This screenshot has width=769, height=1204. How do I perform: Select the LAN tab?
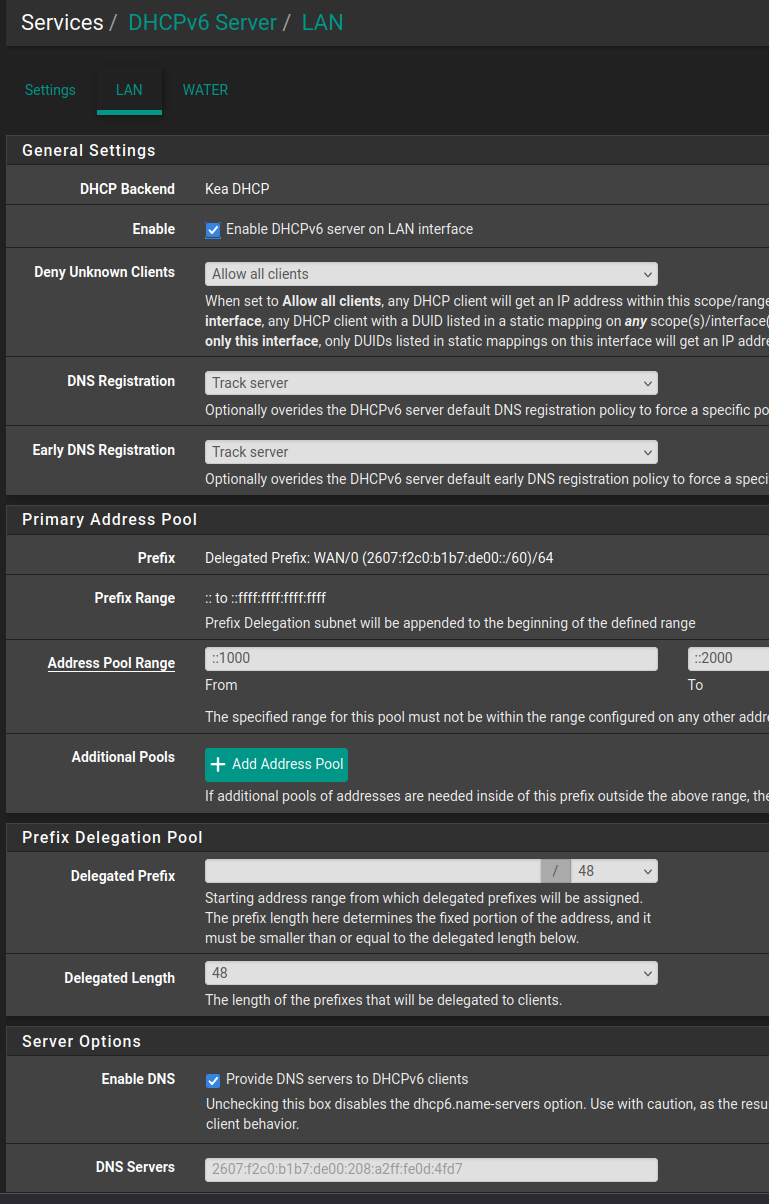(x=129, y=90)
